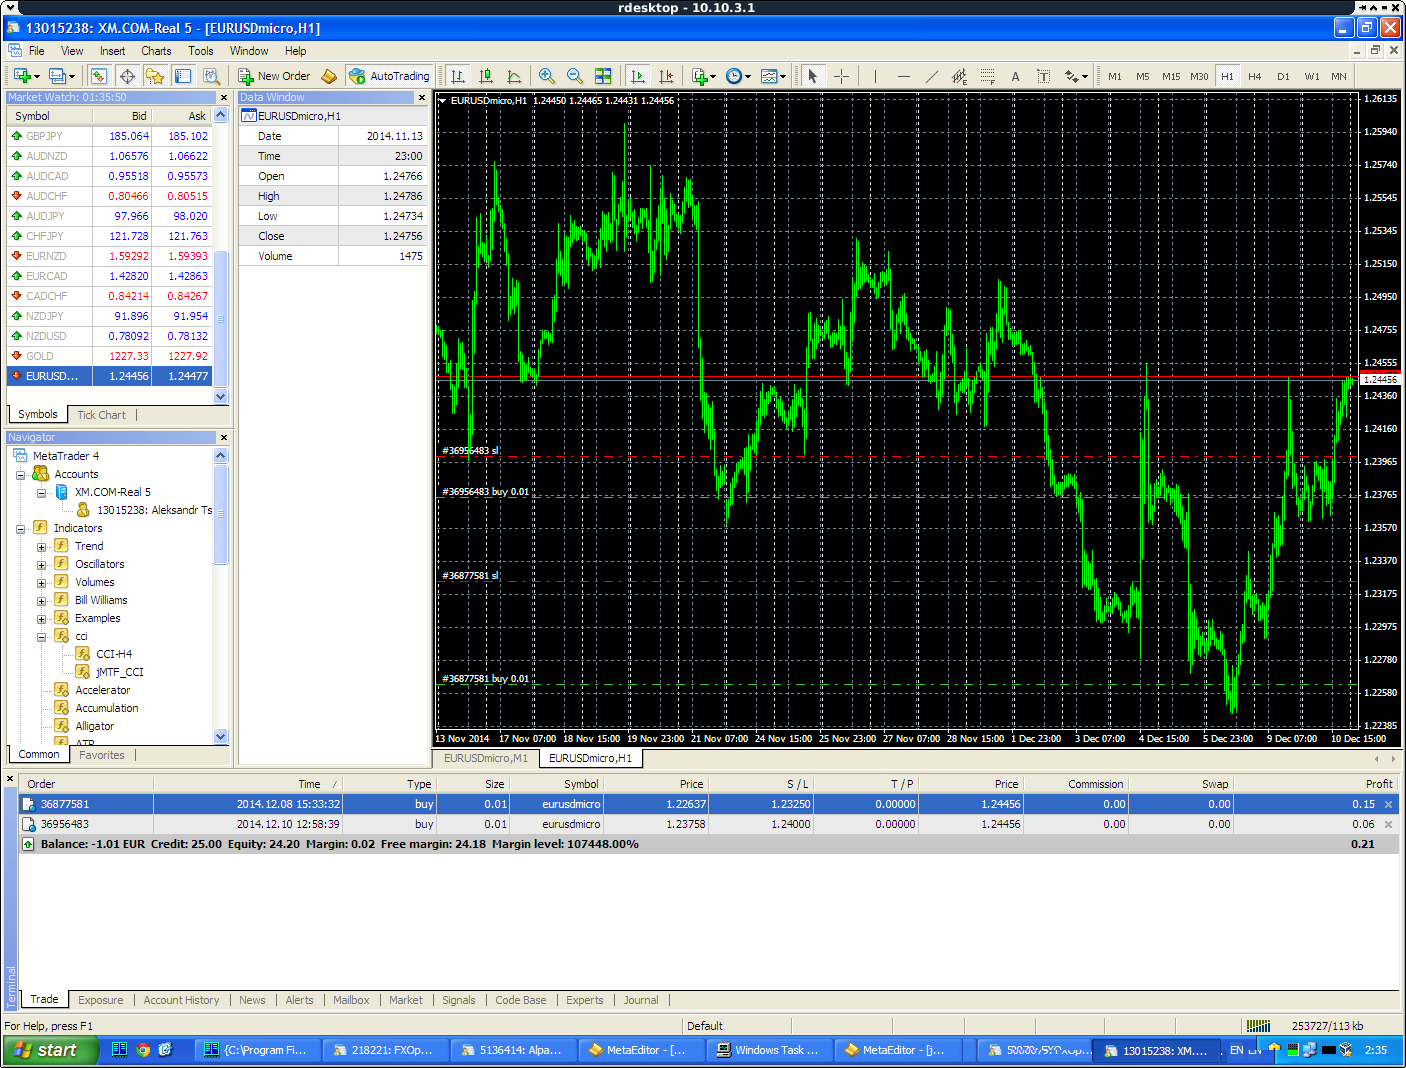Screen dimensions: 1406x1068
Task: Expand the Trend indicators folder
Action: coord(41,547)
